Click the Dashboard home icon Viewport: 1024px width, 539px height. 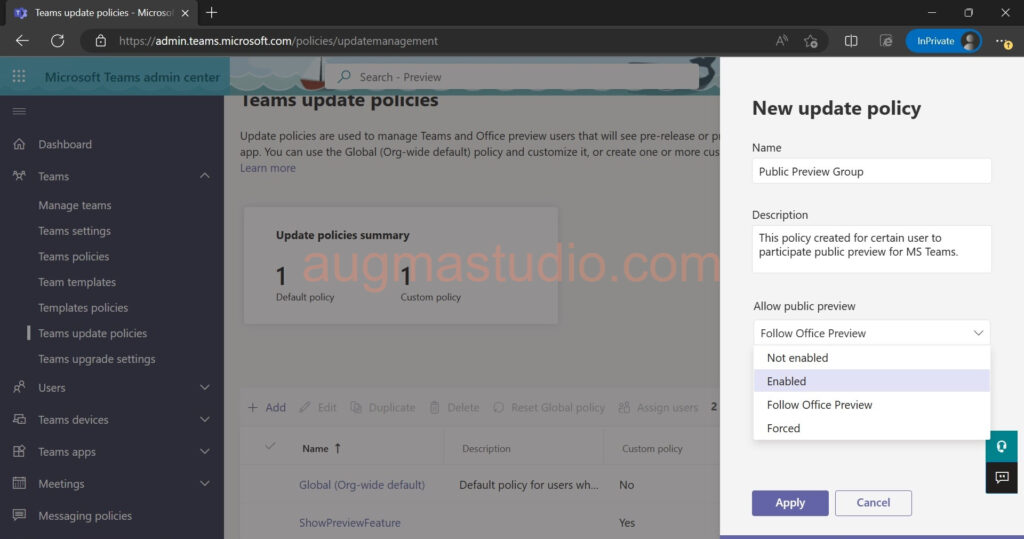(x=19, y=144)
